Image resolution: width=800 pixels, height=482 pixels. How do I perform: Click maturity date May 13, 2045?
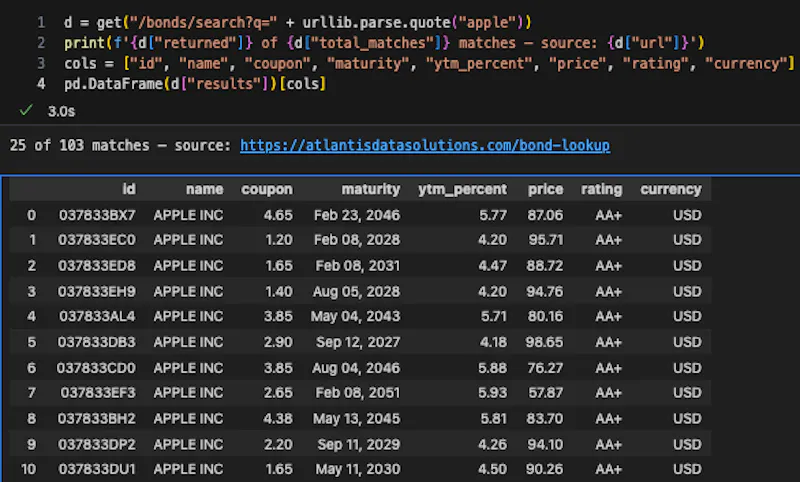coord(357,419)
